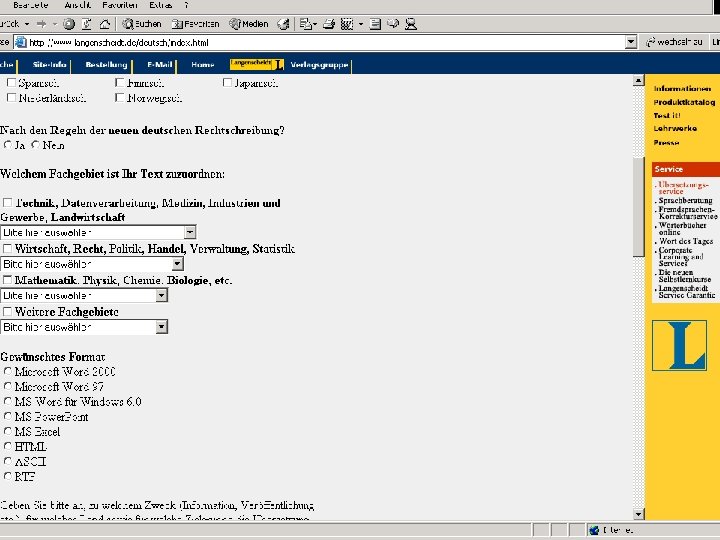Click the discuss page icon in toolbar
This screenshot has width=720, height=540.
pos(375,24)
